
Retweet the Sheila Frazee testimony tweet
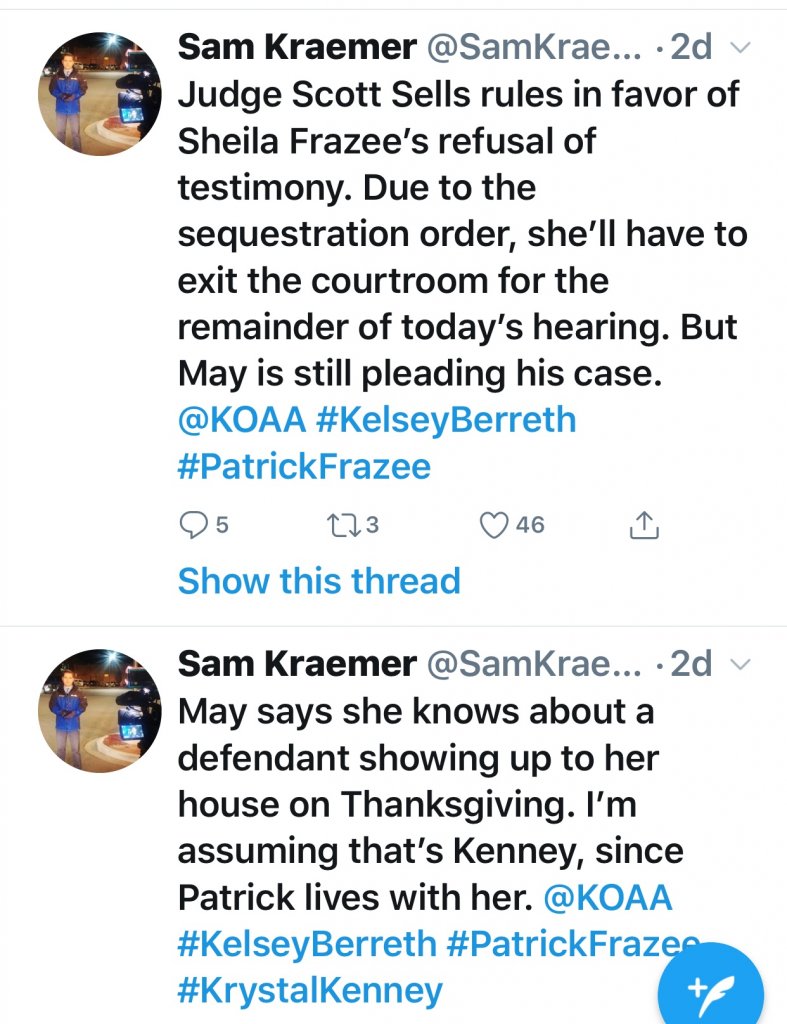tap(343, 524)
